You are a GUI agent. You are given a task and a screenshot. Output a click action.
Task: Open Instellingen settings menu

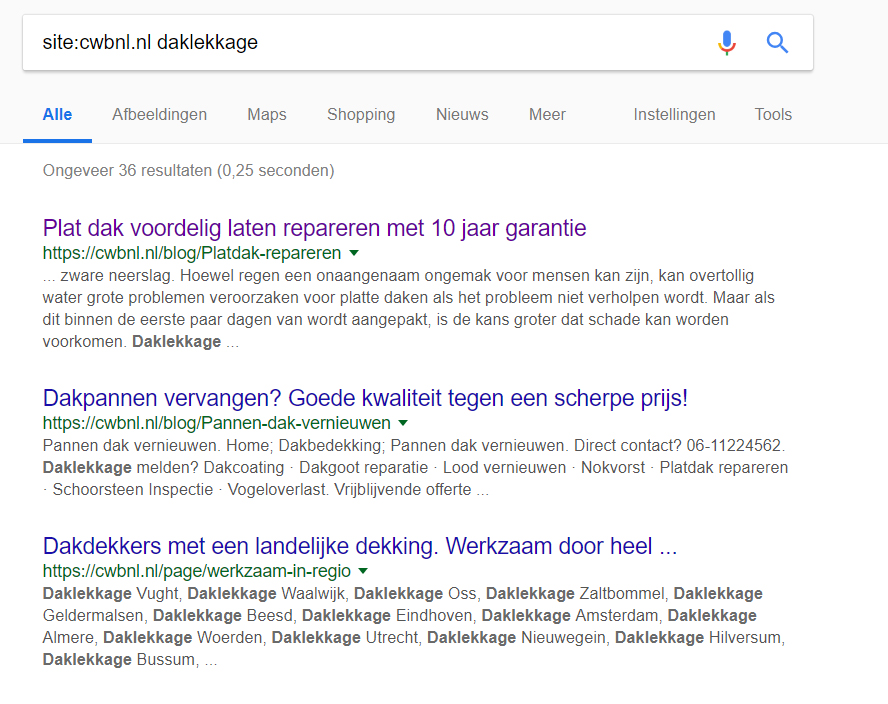pos(674,114)
